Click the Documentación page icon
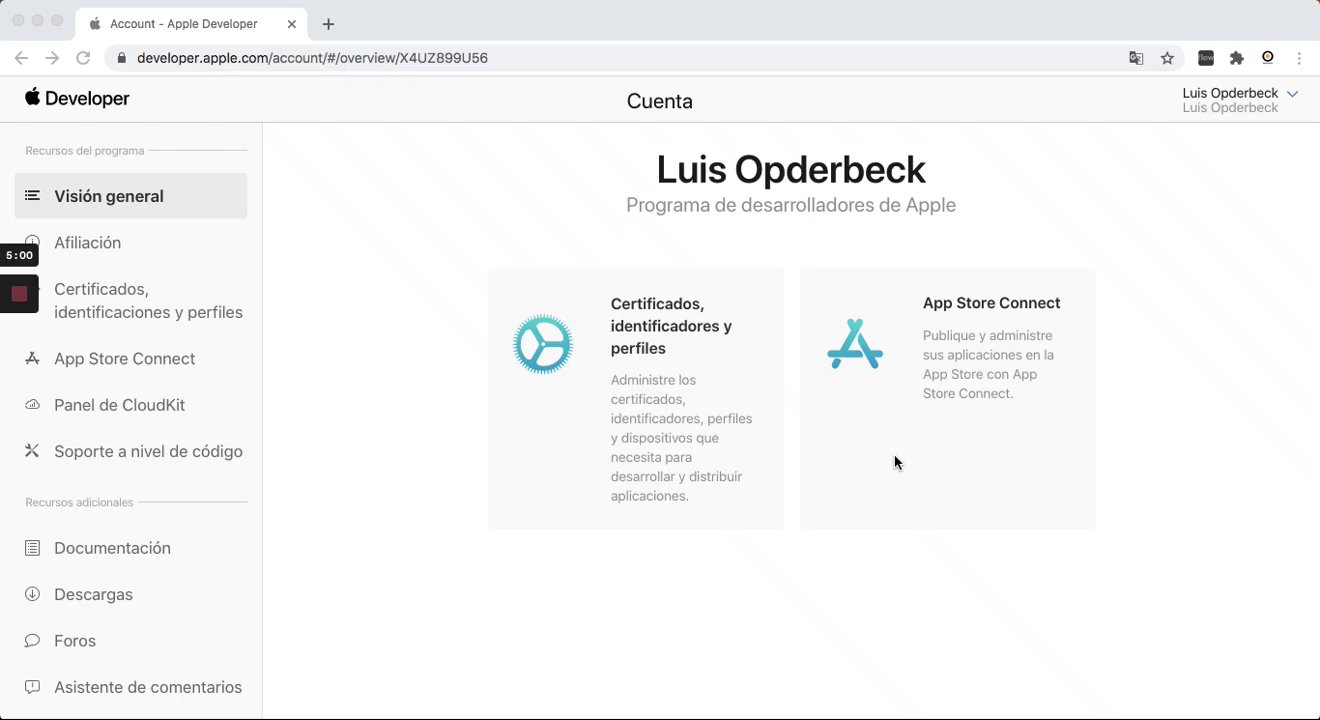 (x=32, y=548)
